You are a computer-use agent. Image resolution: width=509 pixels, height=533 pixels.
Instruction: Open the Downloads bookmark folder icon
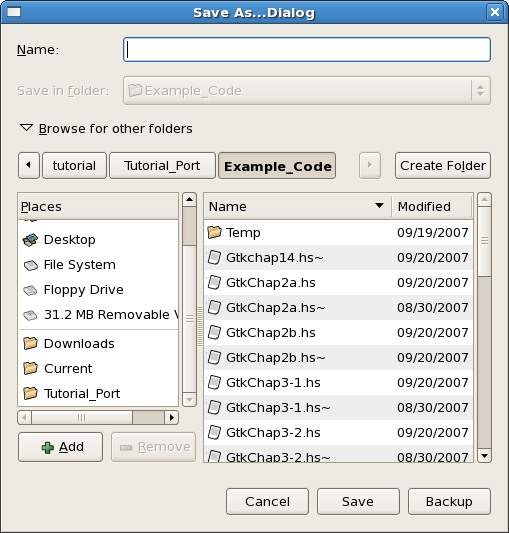(x=30, y=343)
